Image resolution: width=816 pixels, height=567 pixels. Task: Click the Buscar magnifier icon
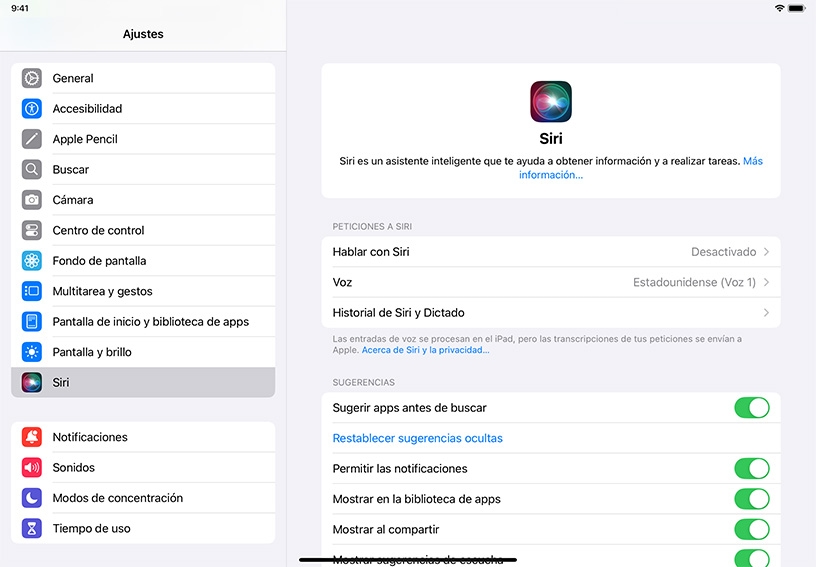coord(32,170)
